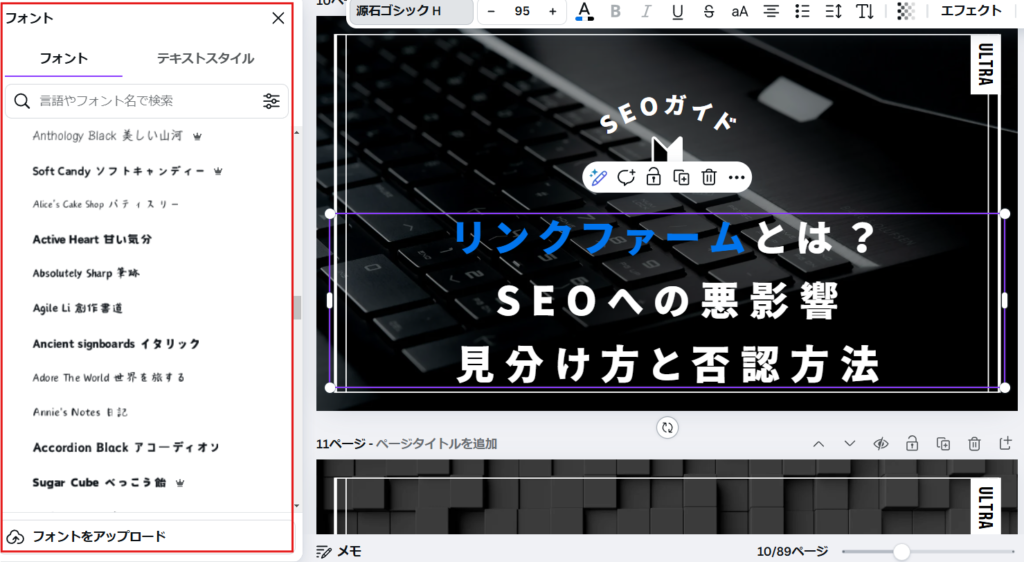Select the フォント tab
The height and width of the screenshot is (562, 1024).
click(x=63, y=59)
